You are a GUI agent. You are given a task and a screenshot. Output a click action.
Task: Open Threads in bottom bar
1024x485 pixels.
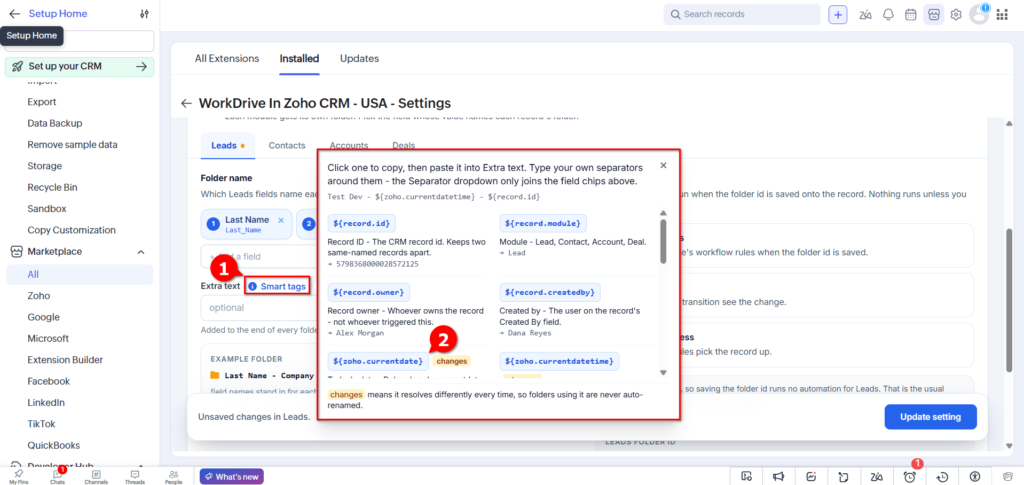(x=135, y=477)
